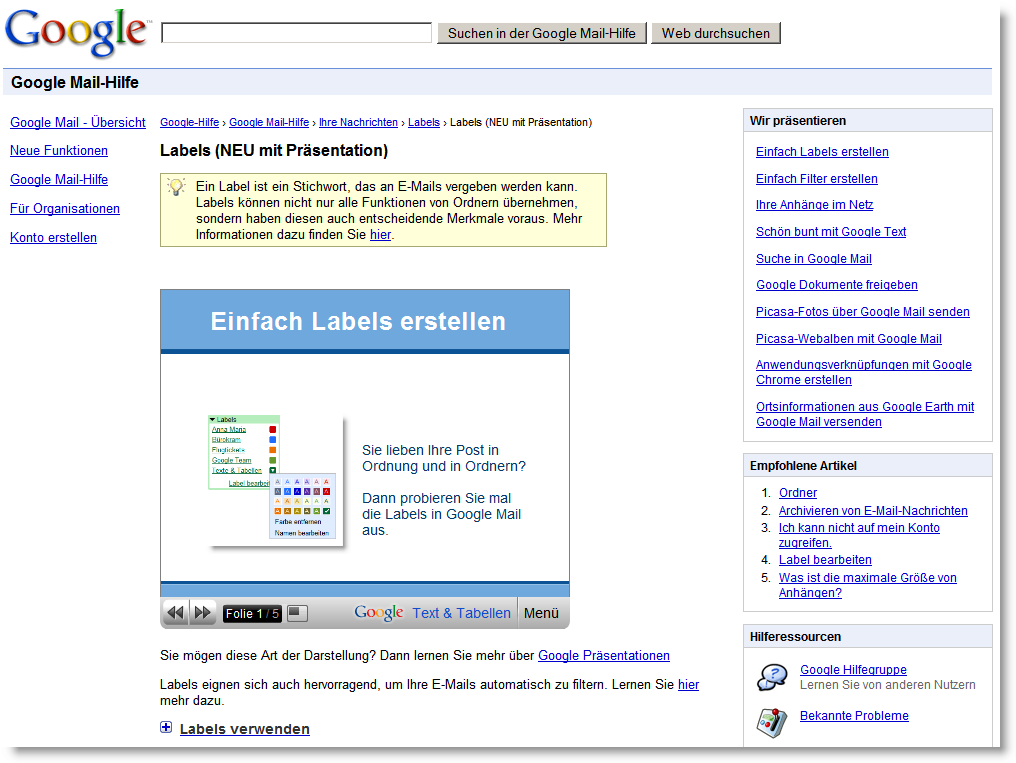Open Was ist die maximale Größe von Anhängen
The image size is (1016, 763).
tap(868, 585)
